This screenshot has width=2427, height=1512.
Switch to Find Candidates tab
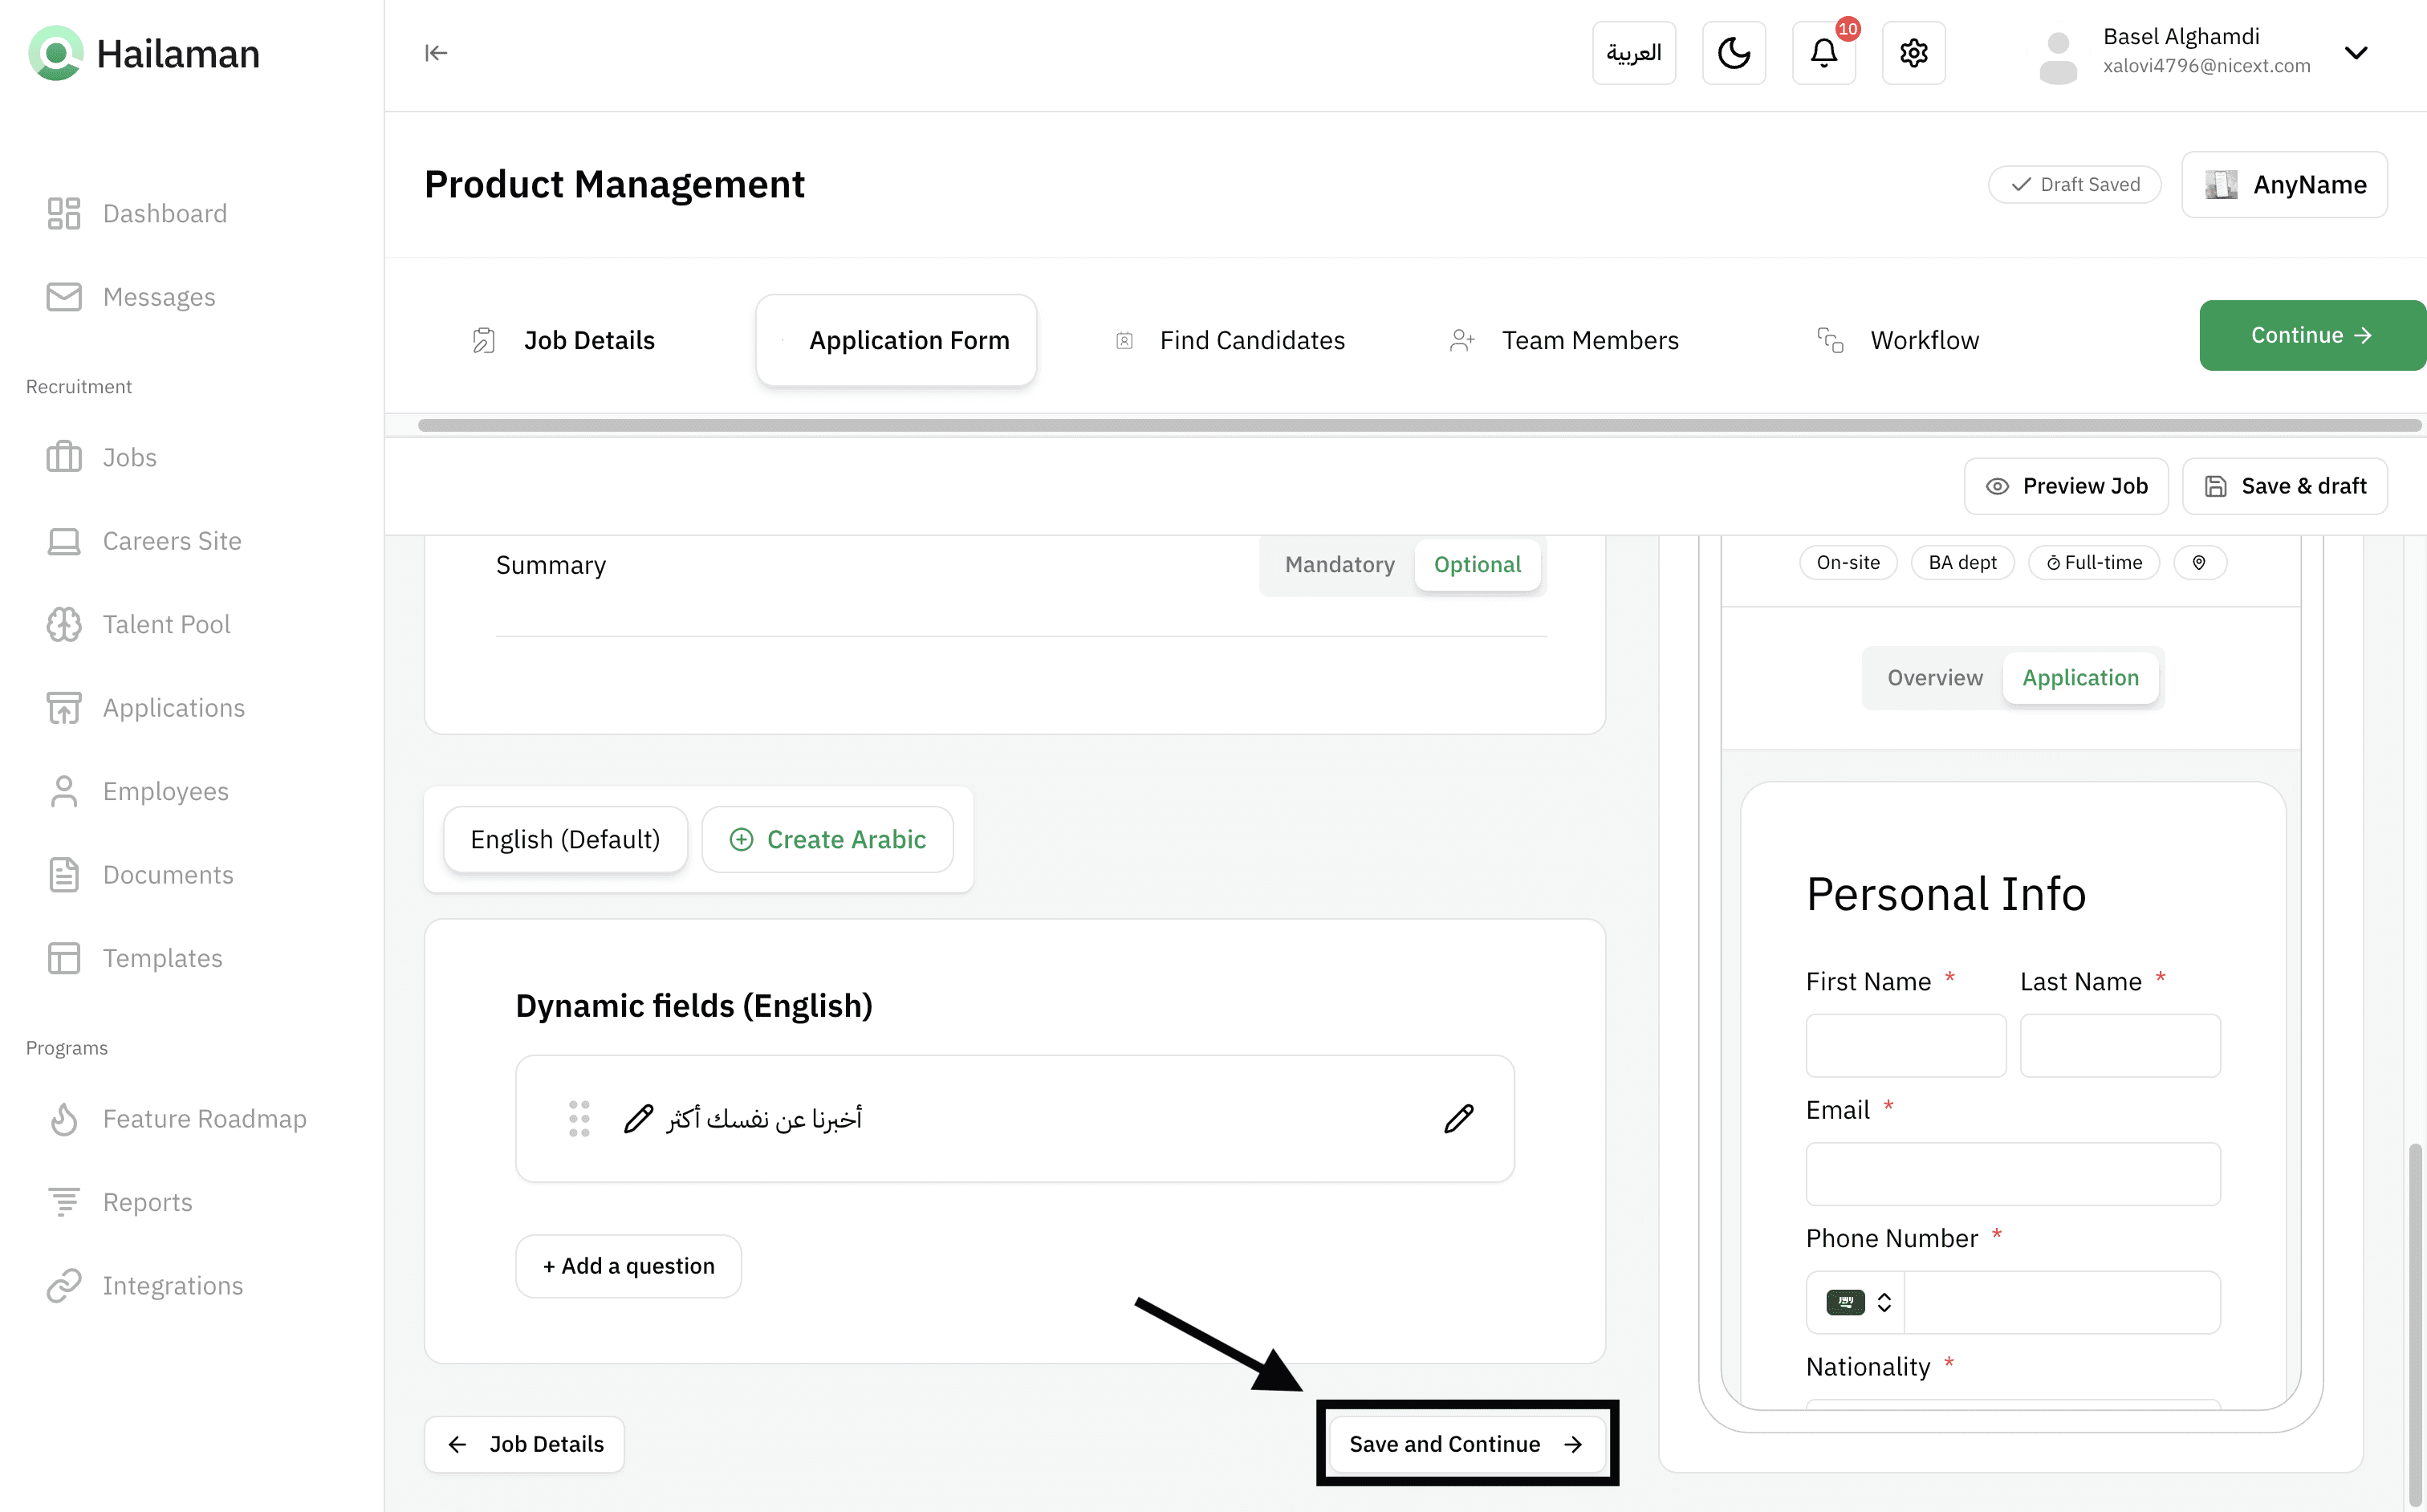1251,341
